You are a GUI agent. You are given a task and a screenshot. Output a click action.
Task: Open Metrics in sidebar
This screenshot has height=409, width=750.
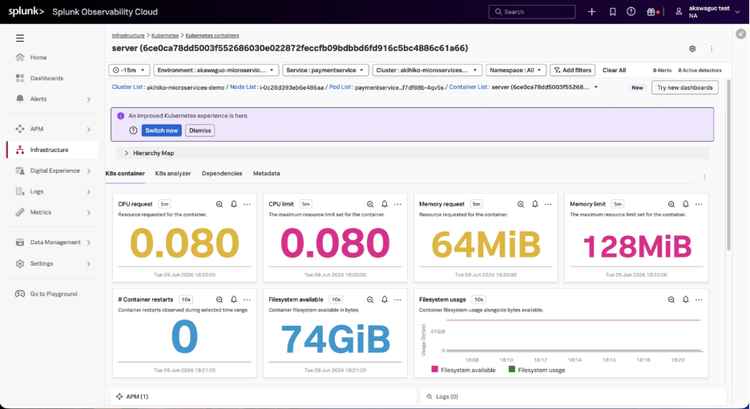[x=41, y=212]
